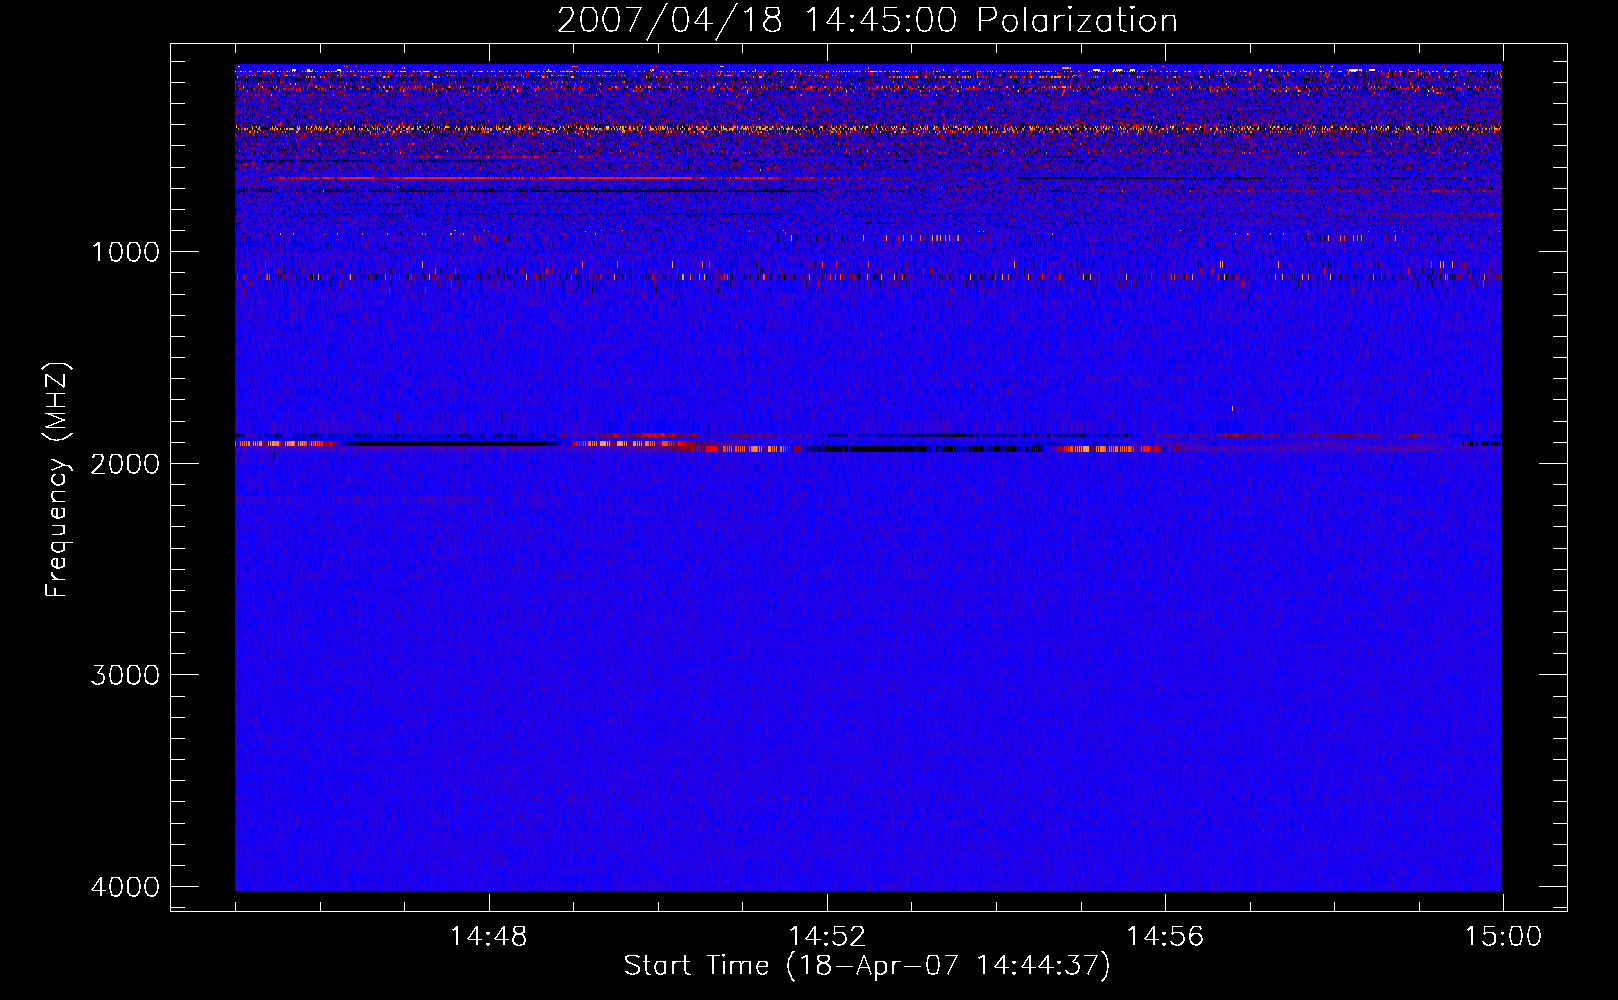Click the 4000 frequency tick label
The image size is (1618, 1000).
[x=125, y=886]
